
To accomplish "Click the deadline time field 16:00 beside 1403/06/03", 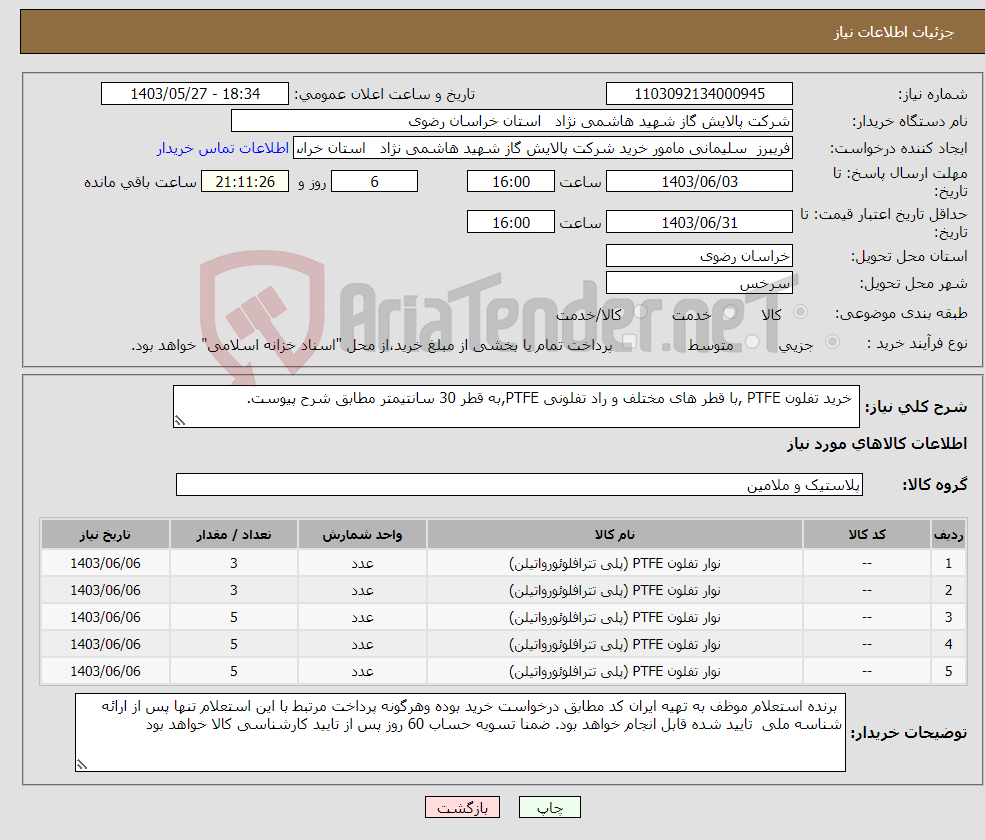I will tap(511, 182).
